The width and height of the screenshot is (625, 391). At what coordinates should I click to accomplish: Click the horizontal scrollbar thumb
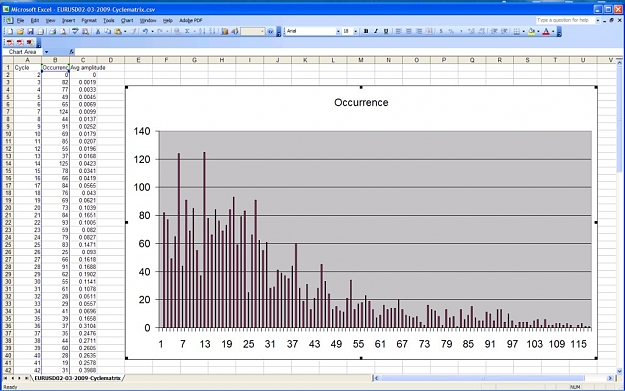483,378
